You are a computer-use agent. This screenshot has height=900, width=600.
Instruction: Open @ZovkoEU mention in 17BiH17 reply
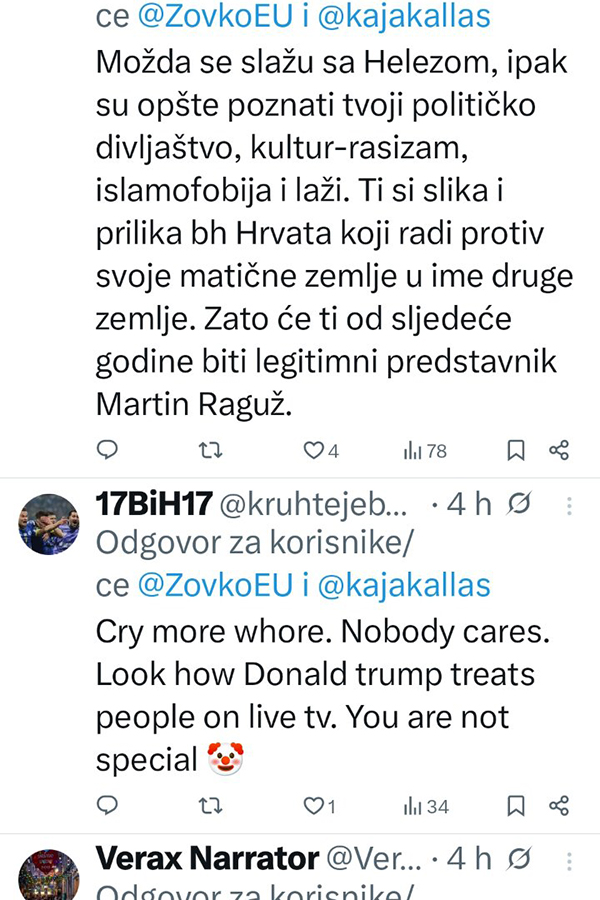(212, 586)
